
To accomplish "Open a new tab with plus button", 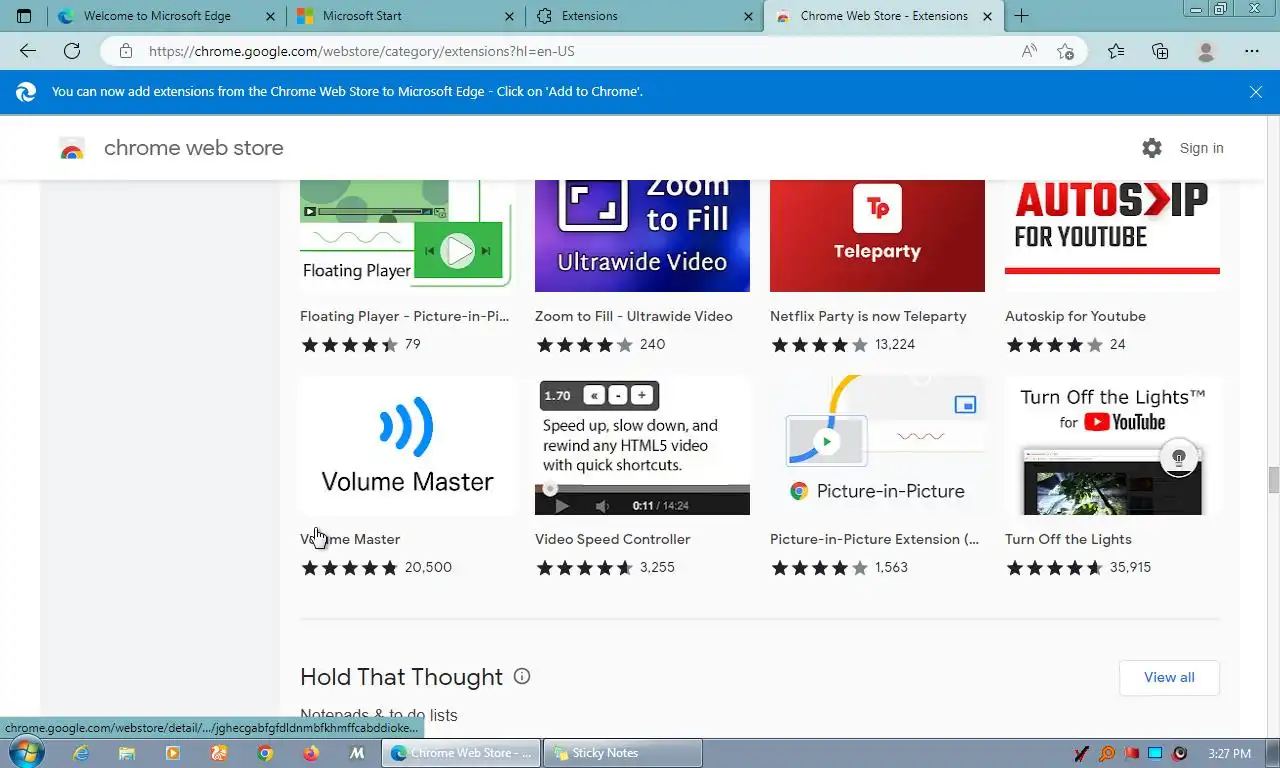I will (x=1021, y=16).
